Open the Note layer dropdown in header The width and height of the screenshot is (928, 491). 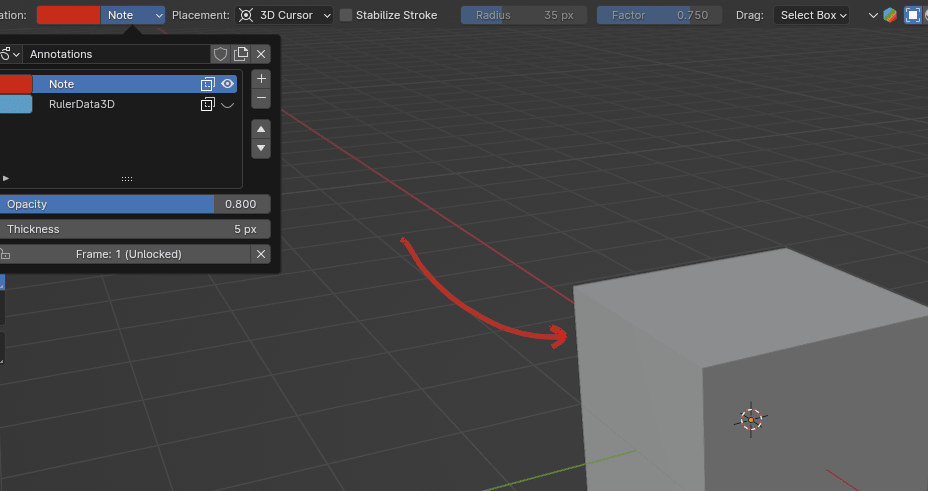[133, 15]
